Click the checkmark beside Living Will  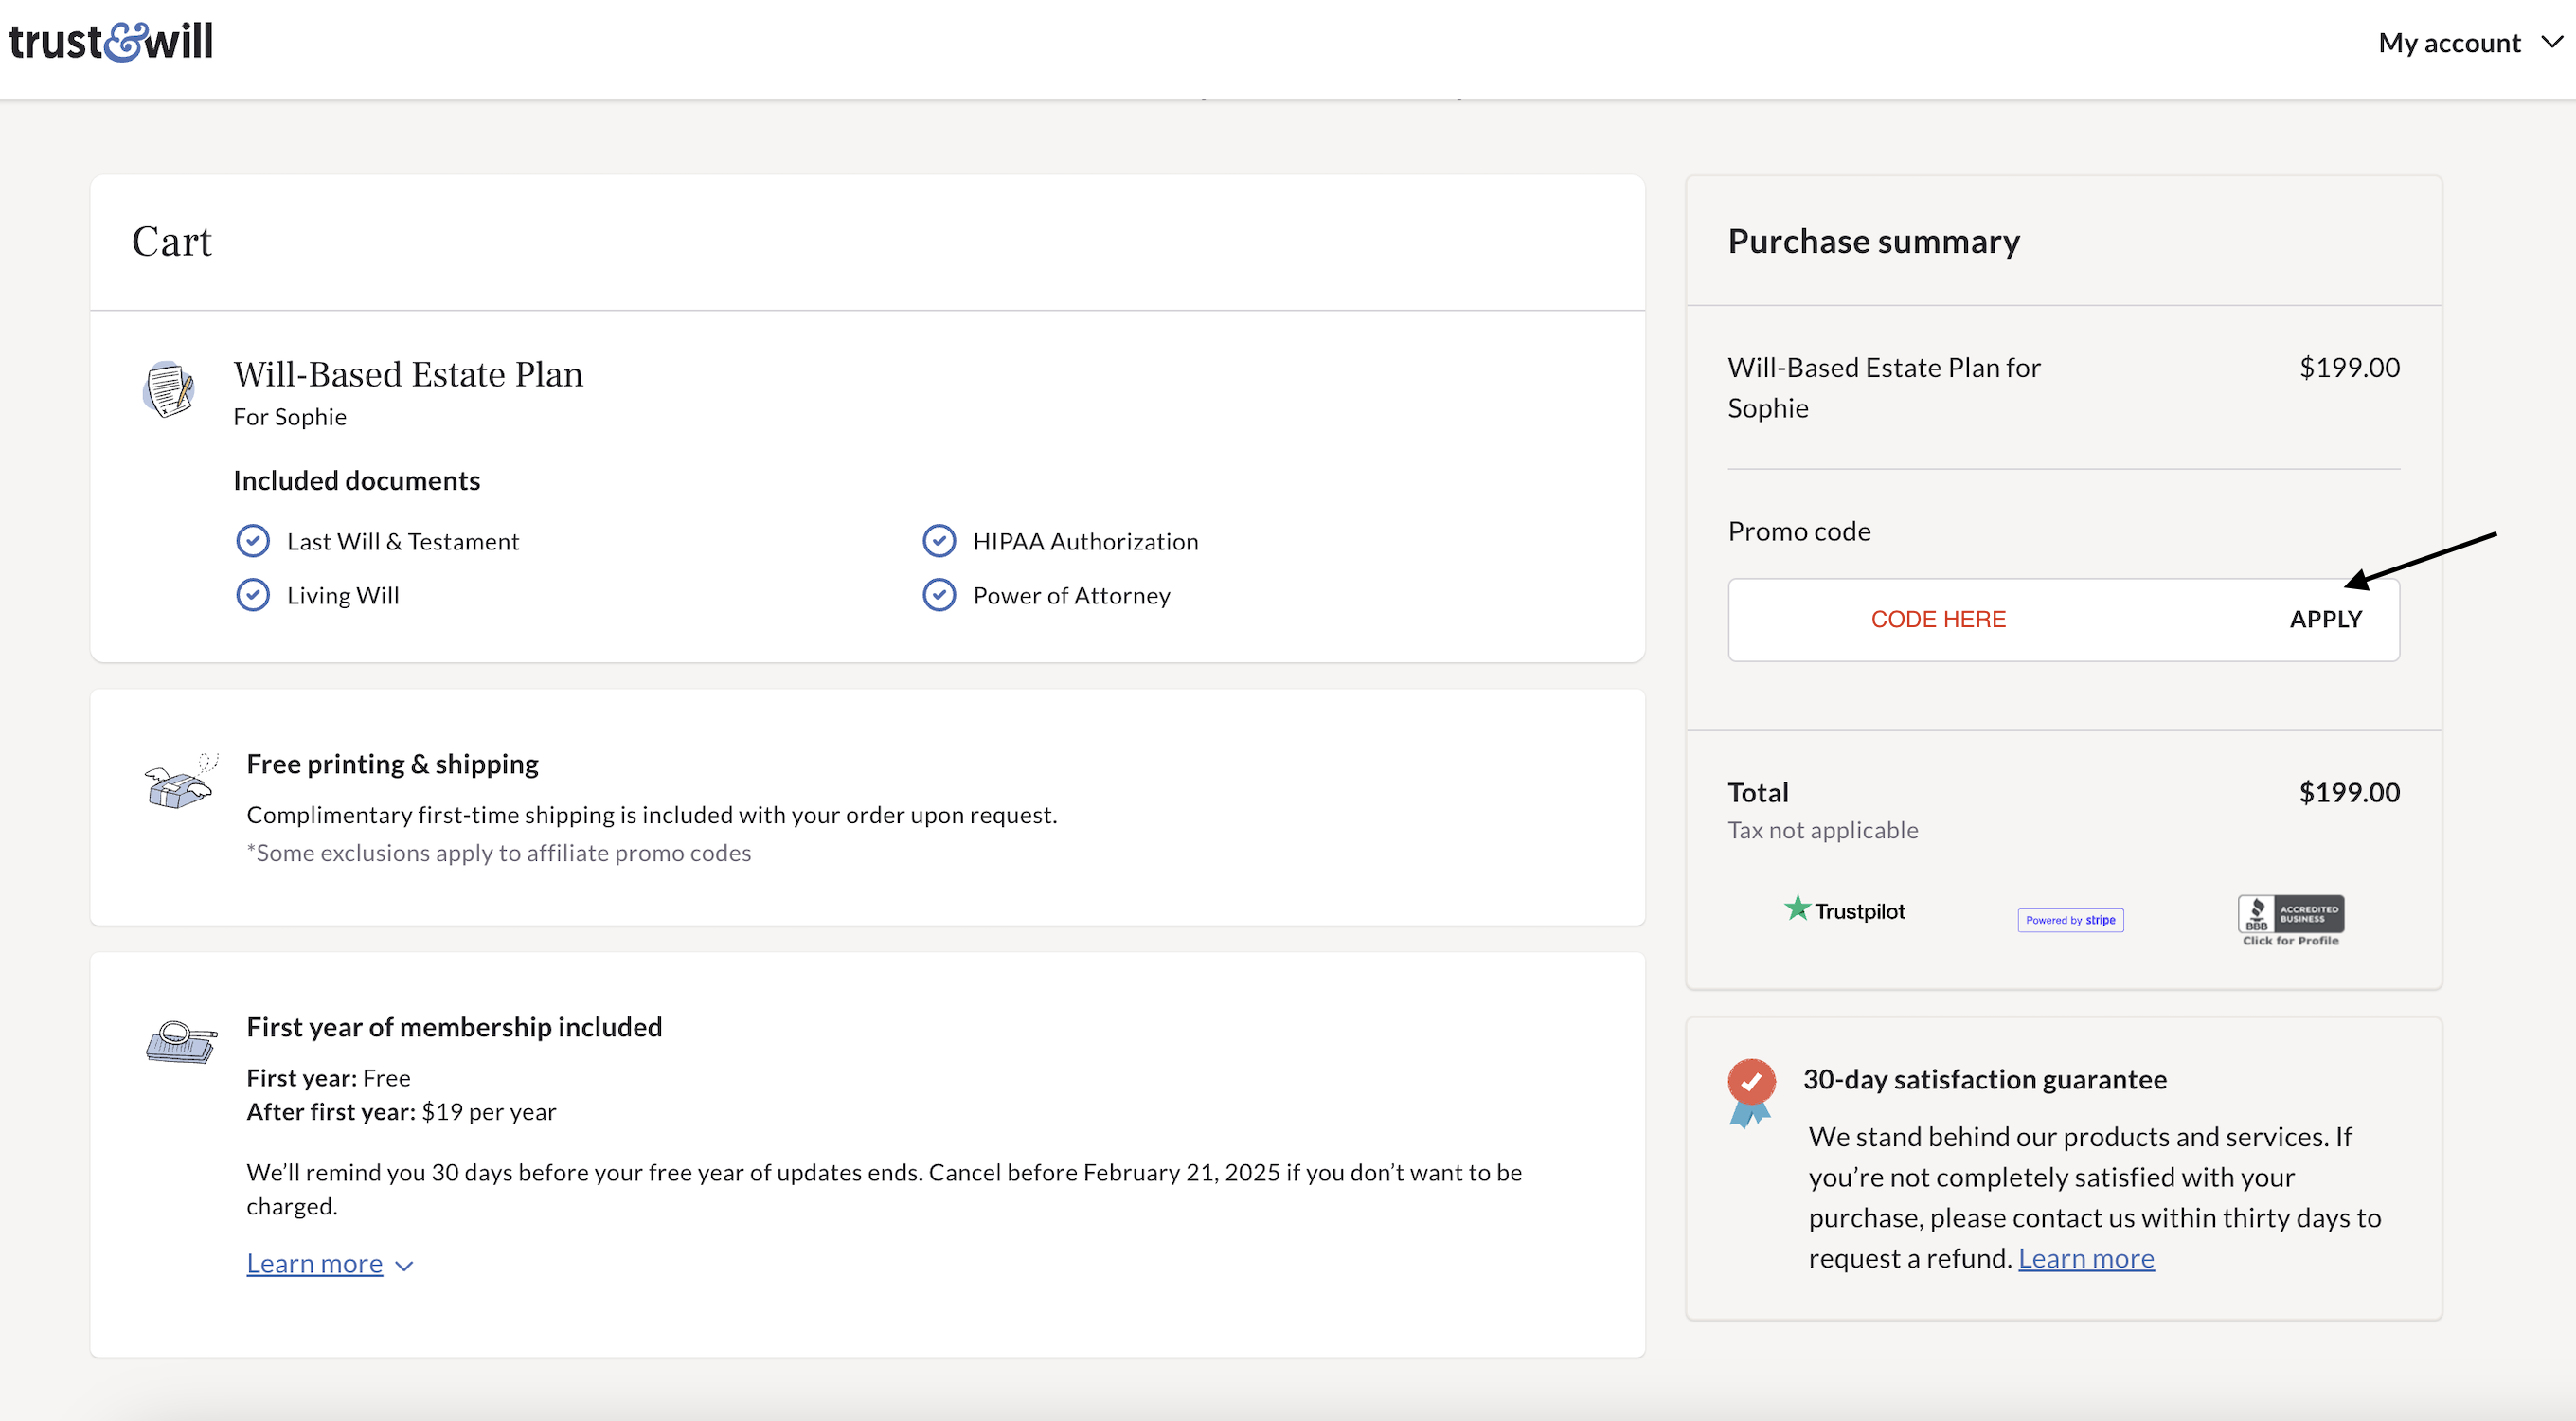[253, 595]
